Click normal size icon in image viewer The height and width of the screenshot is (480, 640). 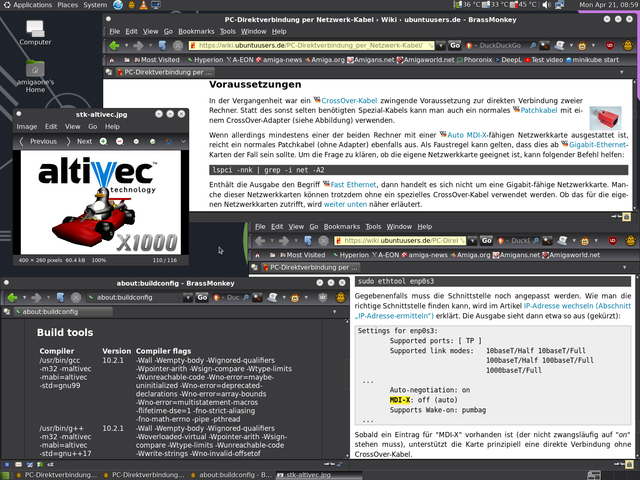pos(136,141)
